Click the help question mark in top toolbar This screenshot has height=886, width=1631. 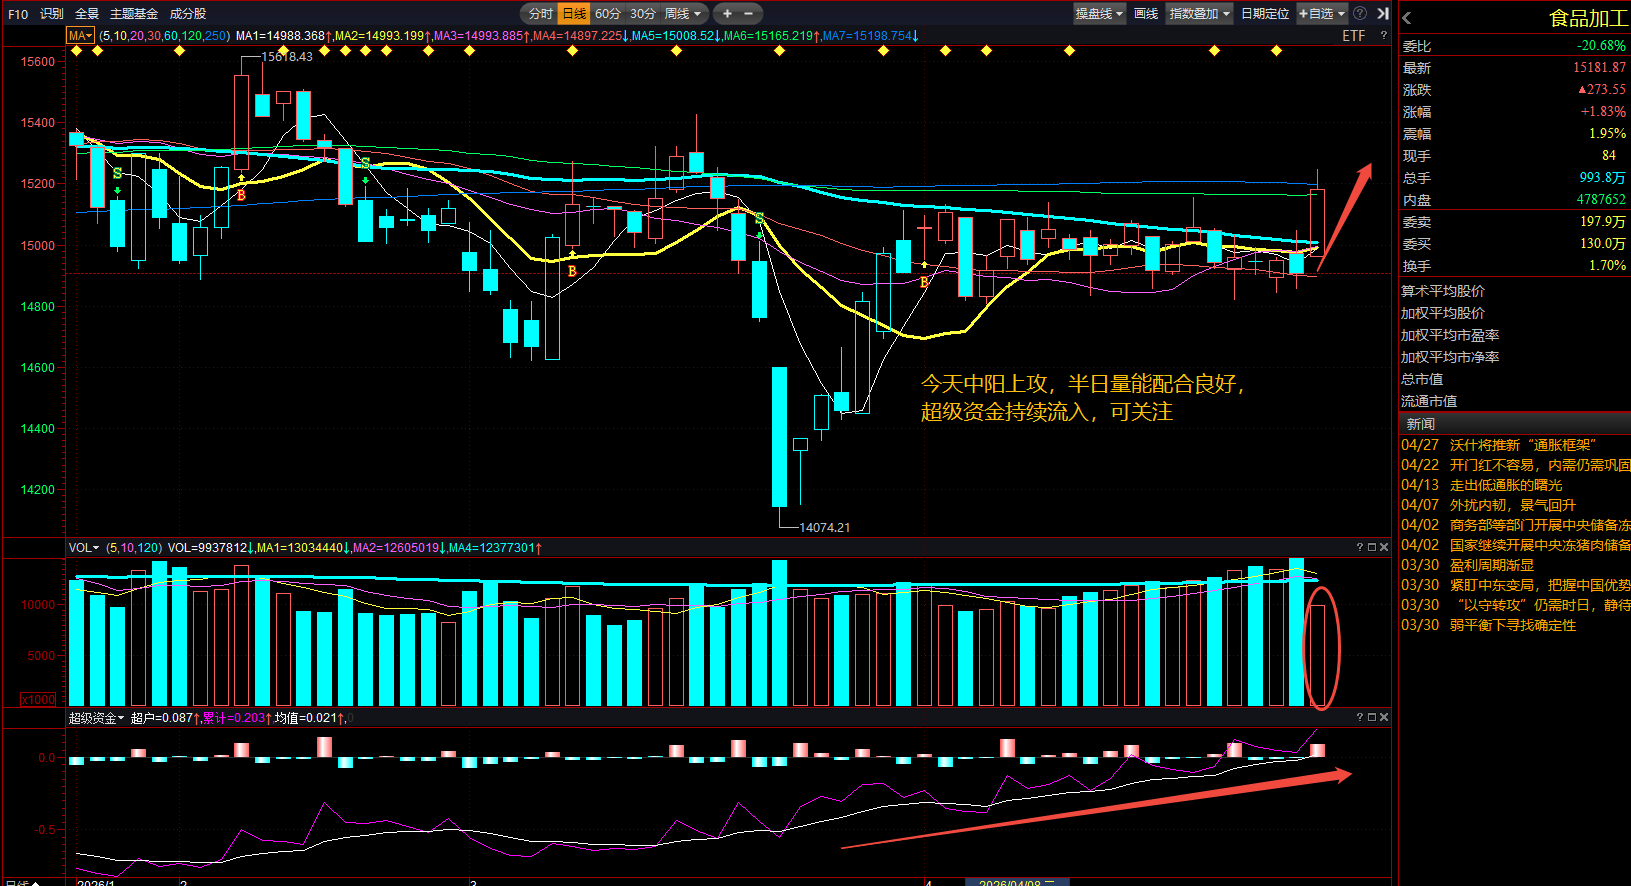coord(1360,14)
